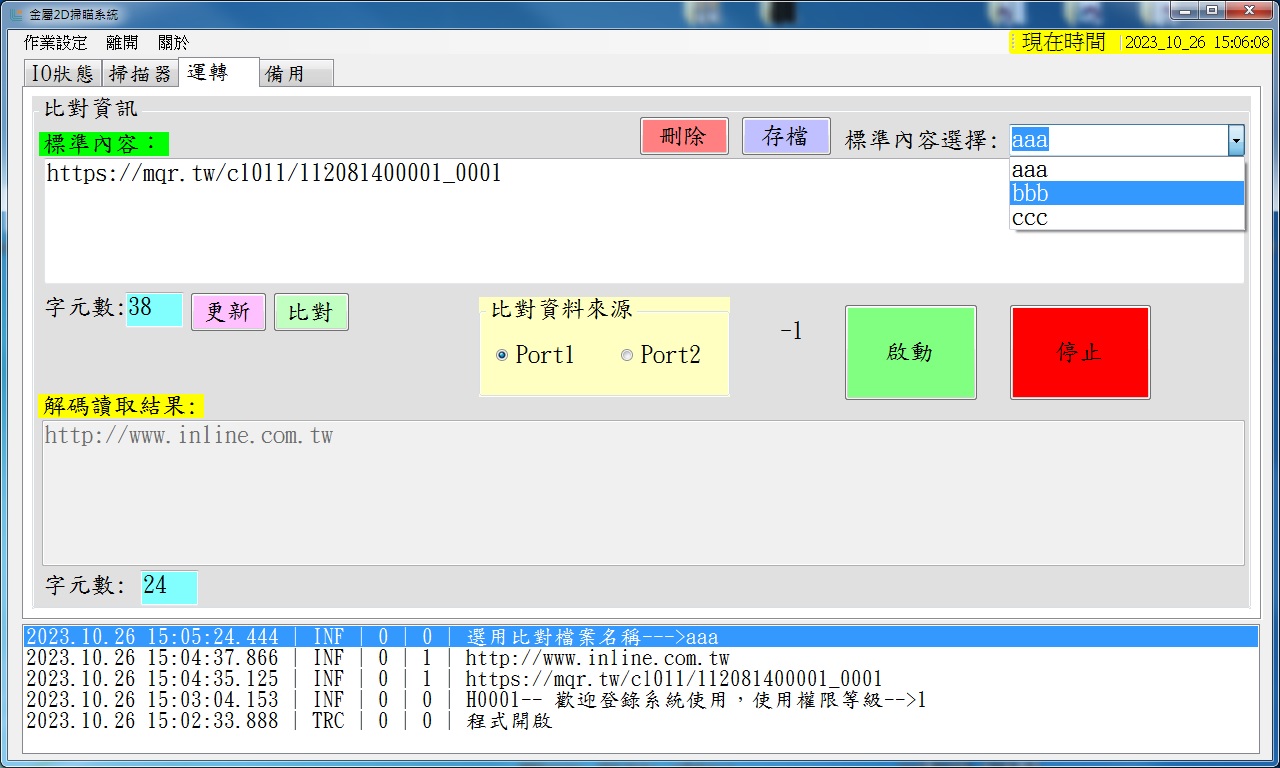Switch to the 掃描器 tab

coord(140,73)
